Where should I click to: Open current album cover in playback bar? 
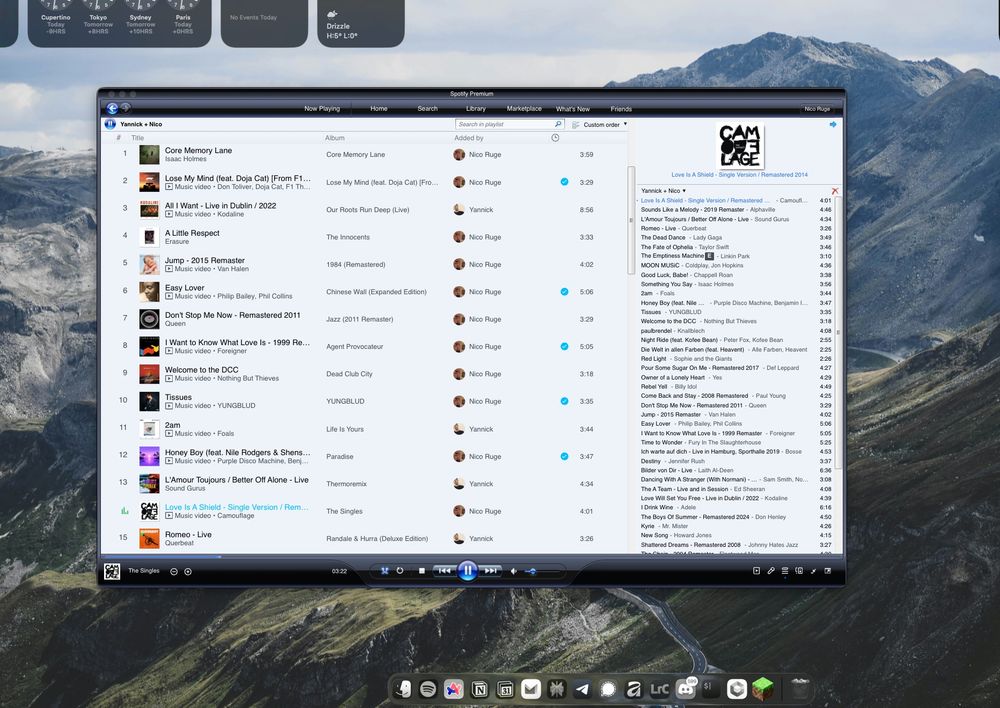(112, 572)
